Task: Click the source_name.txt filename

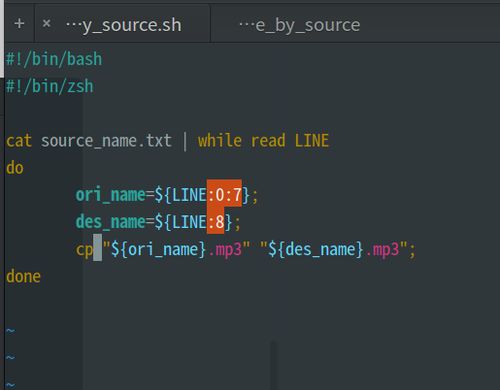Action: click(106, 141)
